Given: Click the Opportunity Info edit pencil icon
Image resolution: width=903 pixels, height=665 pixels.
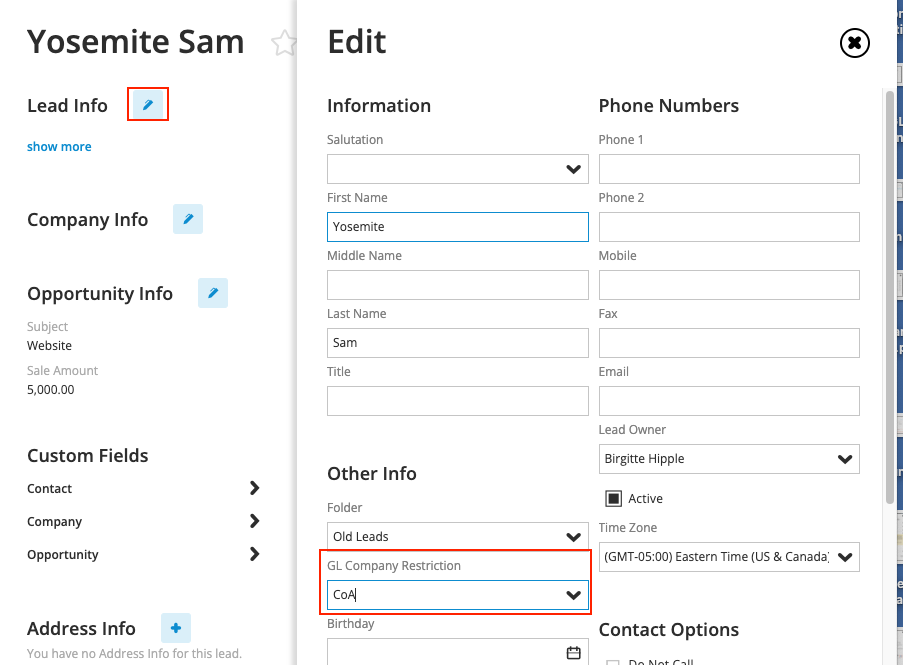Looking at the screenshot, I should (213, 292).
